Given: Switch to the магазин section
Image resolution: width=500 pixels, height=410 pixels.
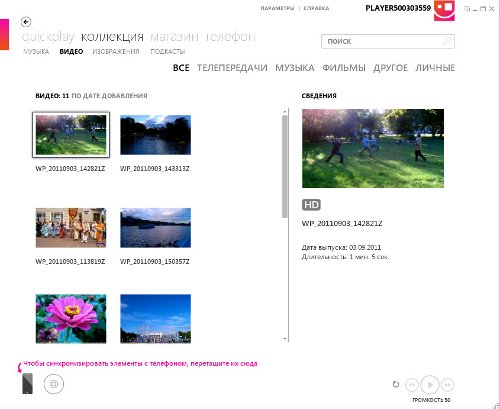Looking at the screenshot, I should coord(174,37).
